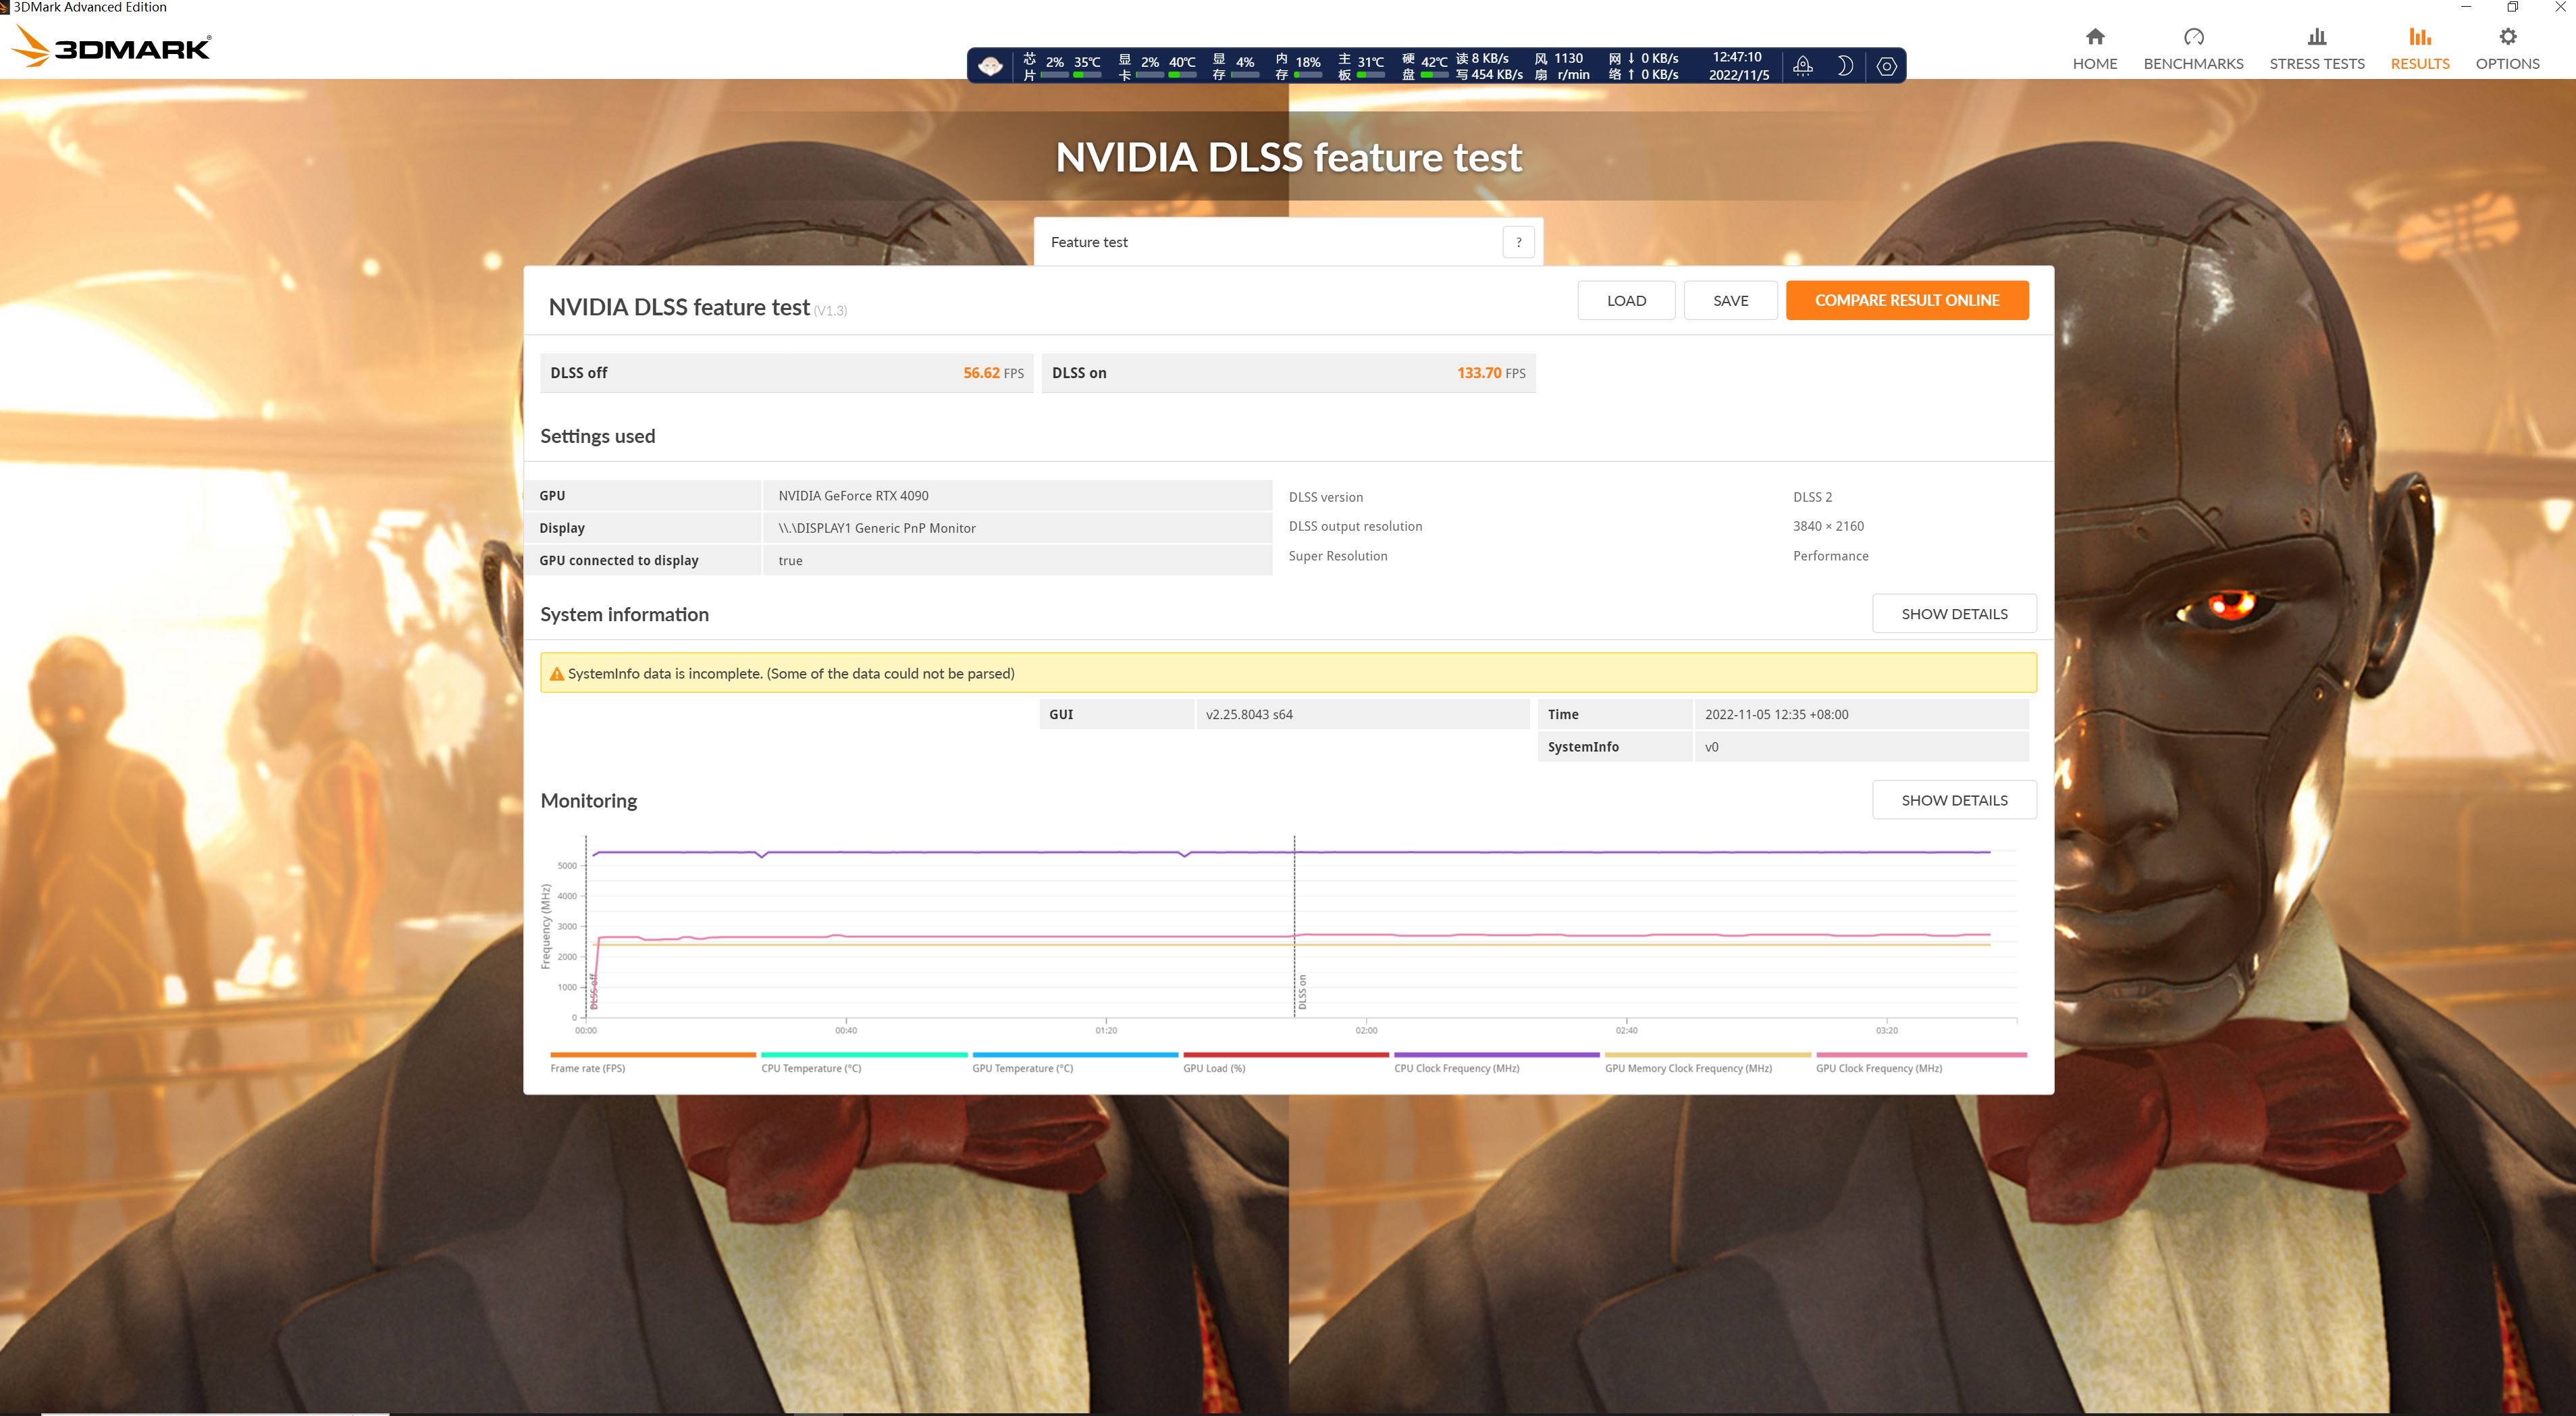The image size is (2576, 1416).
Task: Click the GPU connected to display true value
Action: click(x=790, y=561)
